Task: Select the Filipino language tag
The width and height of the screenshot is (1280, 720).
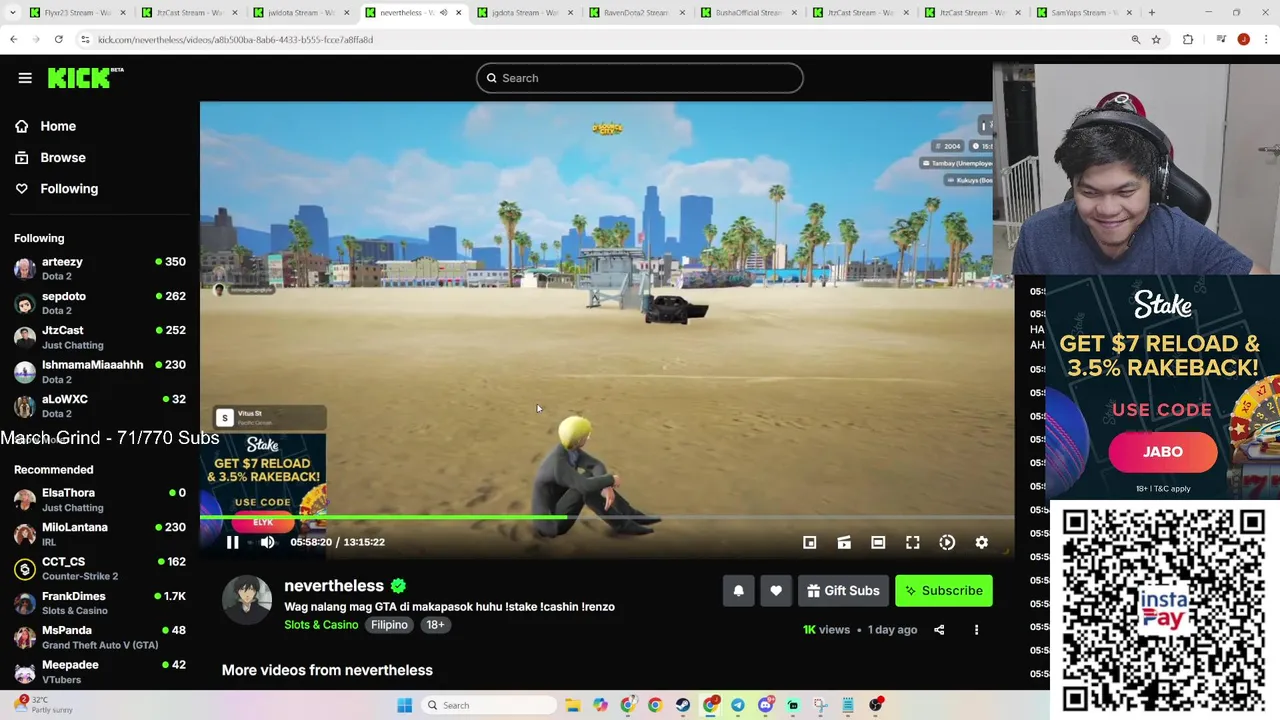Action: [x=389, y=625]
